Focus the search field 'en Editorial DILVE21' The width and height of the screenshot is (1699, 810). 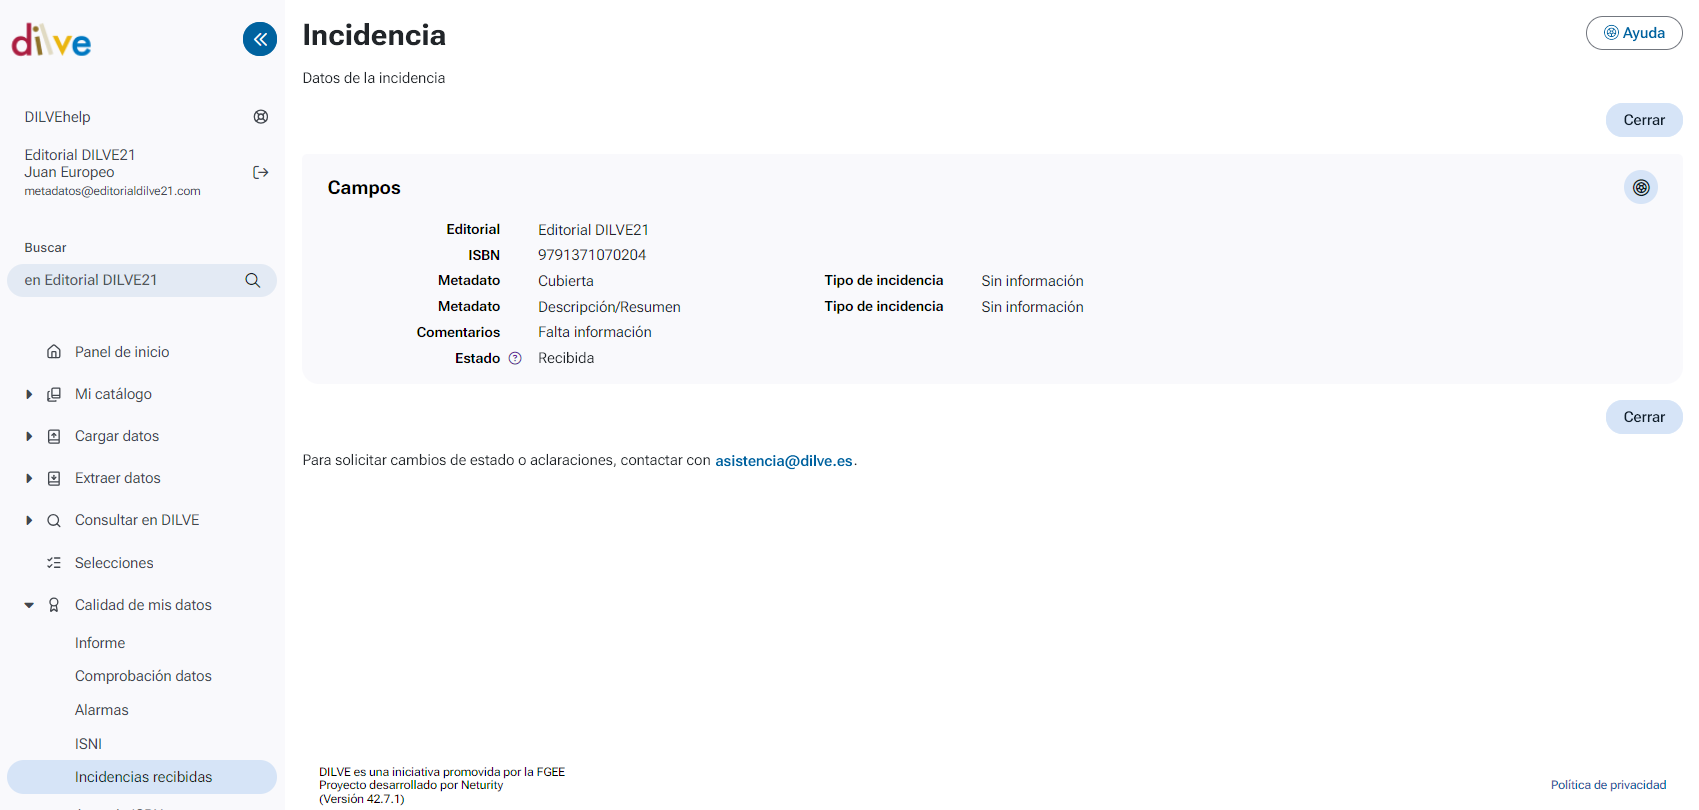coord(142,280)
